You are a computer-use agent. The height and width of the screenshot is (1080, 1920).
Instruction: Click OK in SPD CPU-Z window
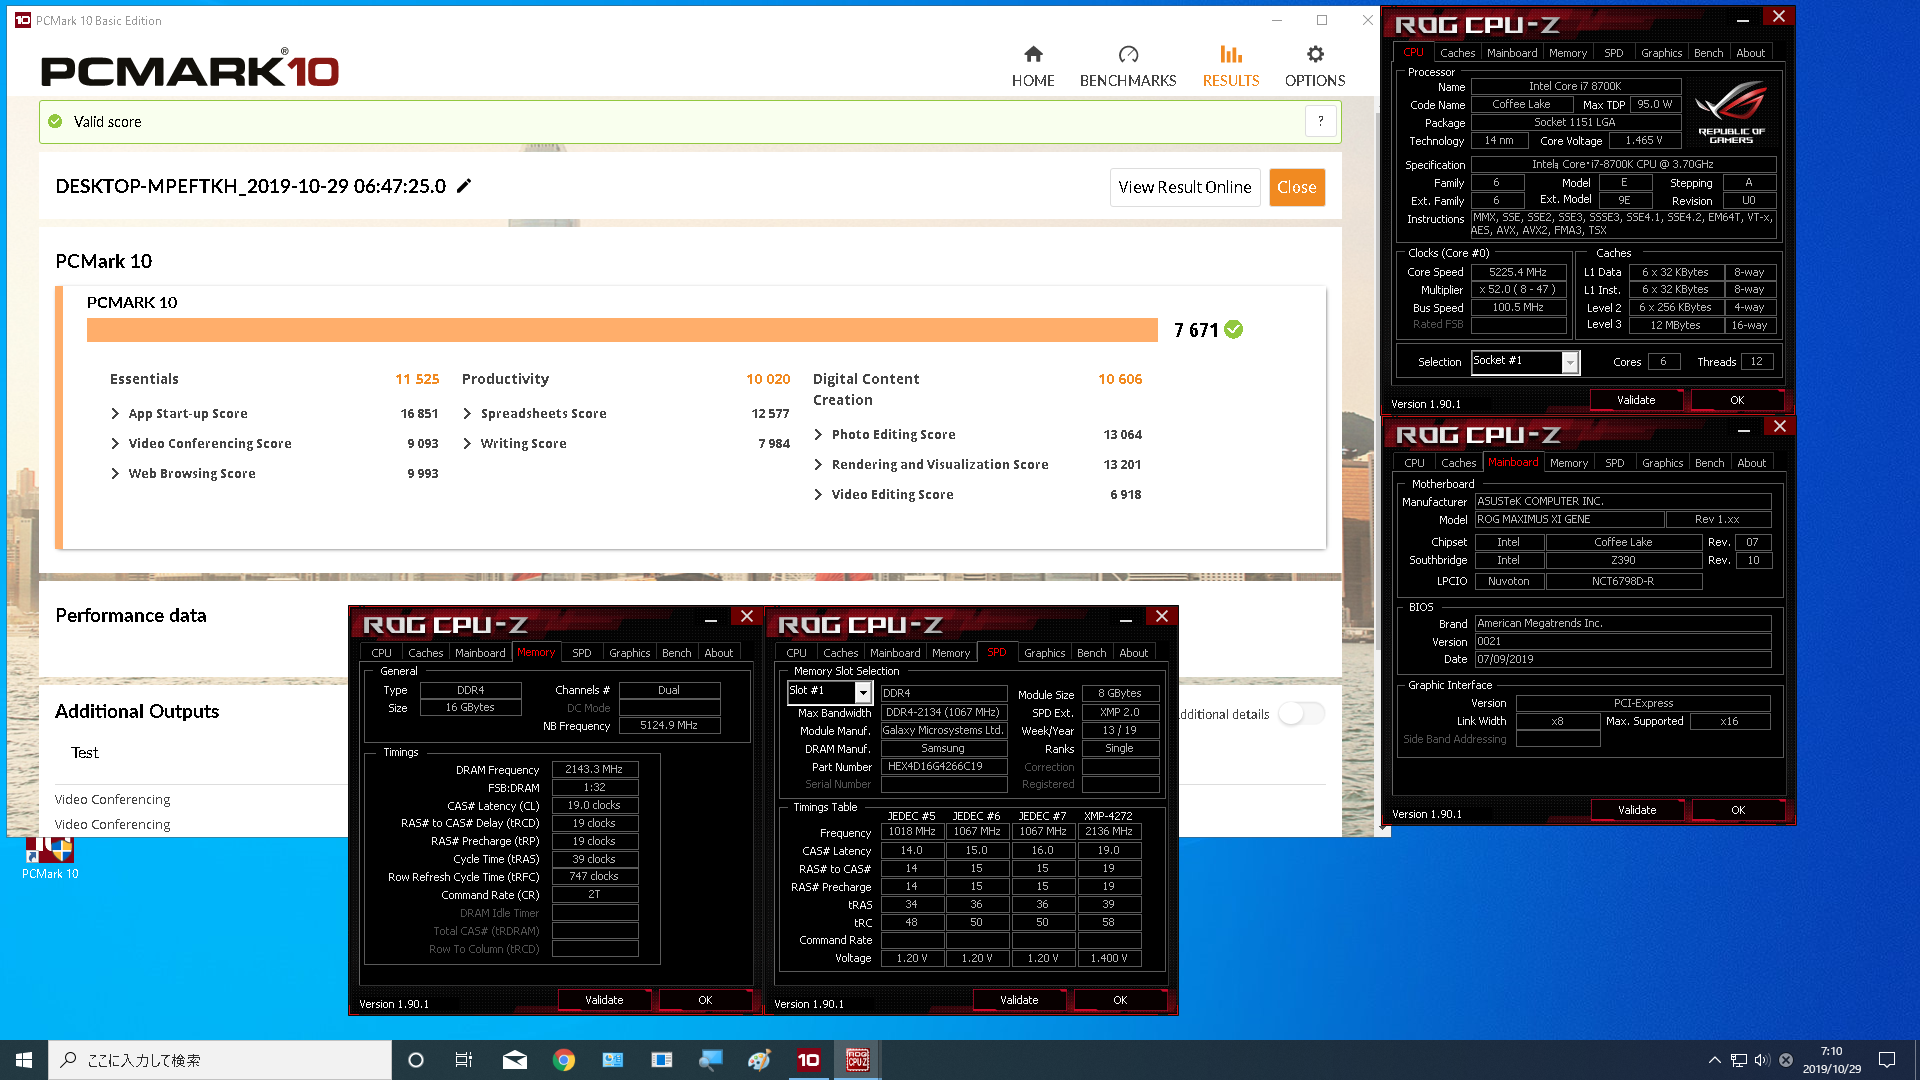coord(1120,1000)
